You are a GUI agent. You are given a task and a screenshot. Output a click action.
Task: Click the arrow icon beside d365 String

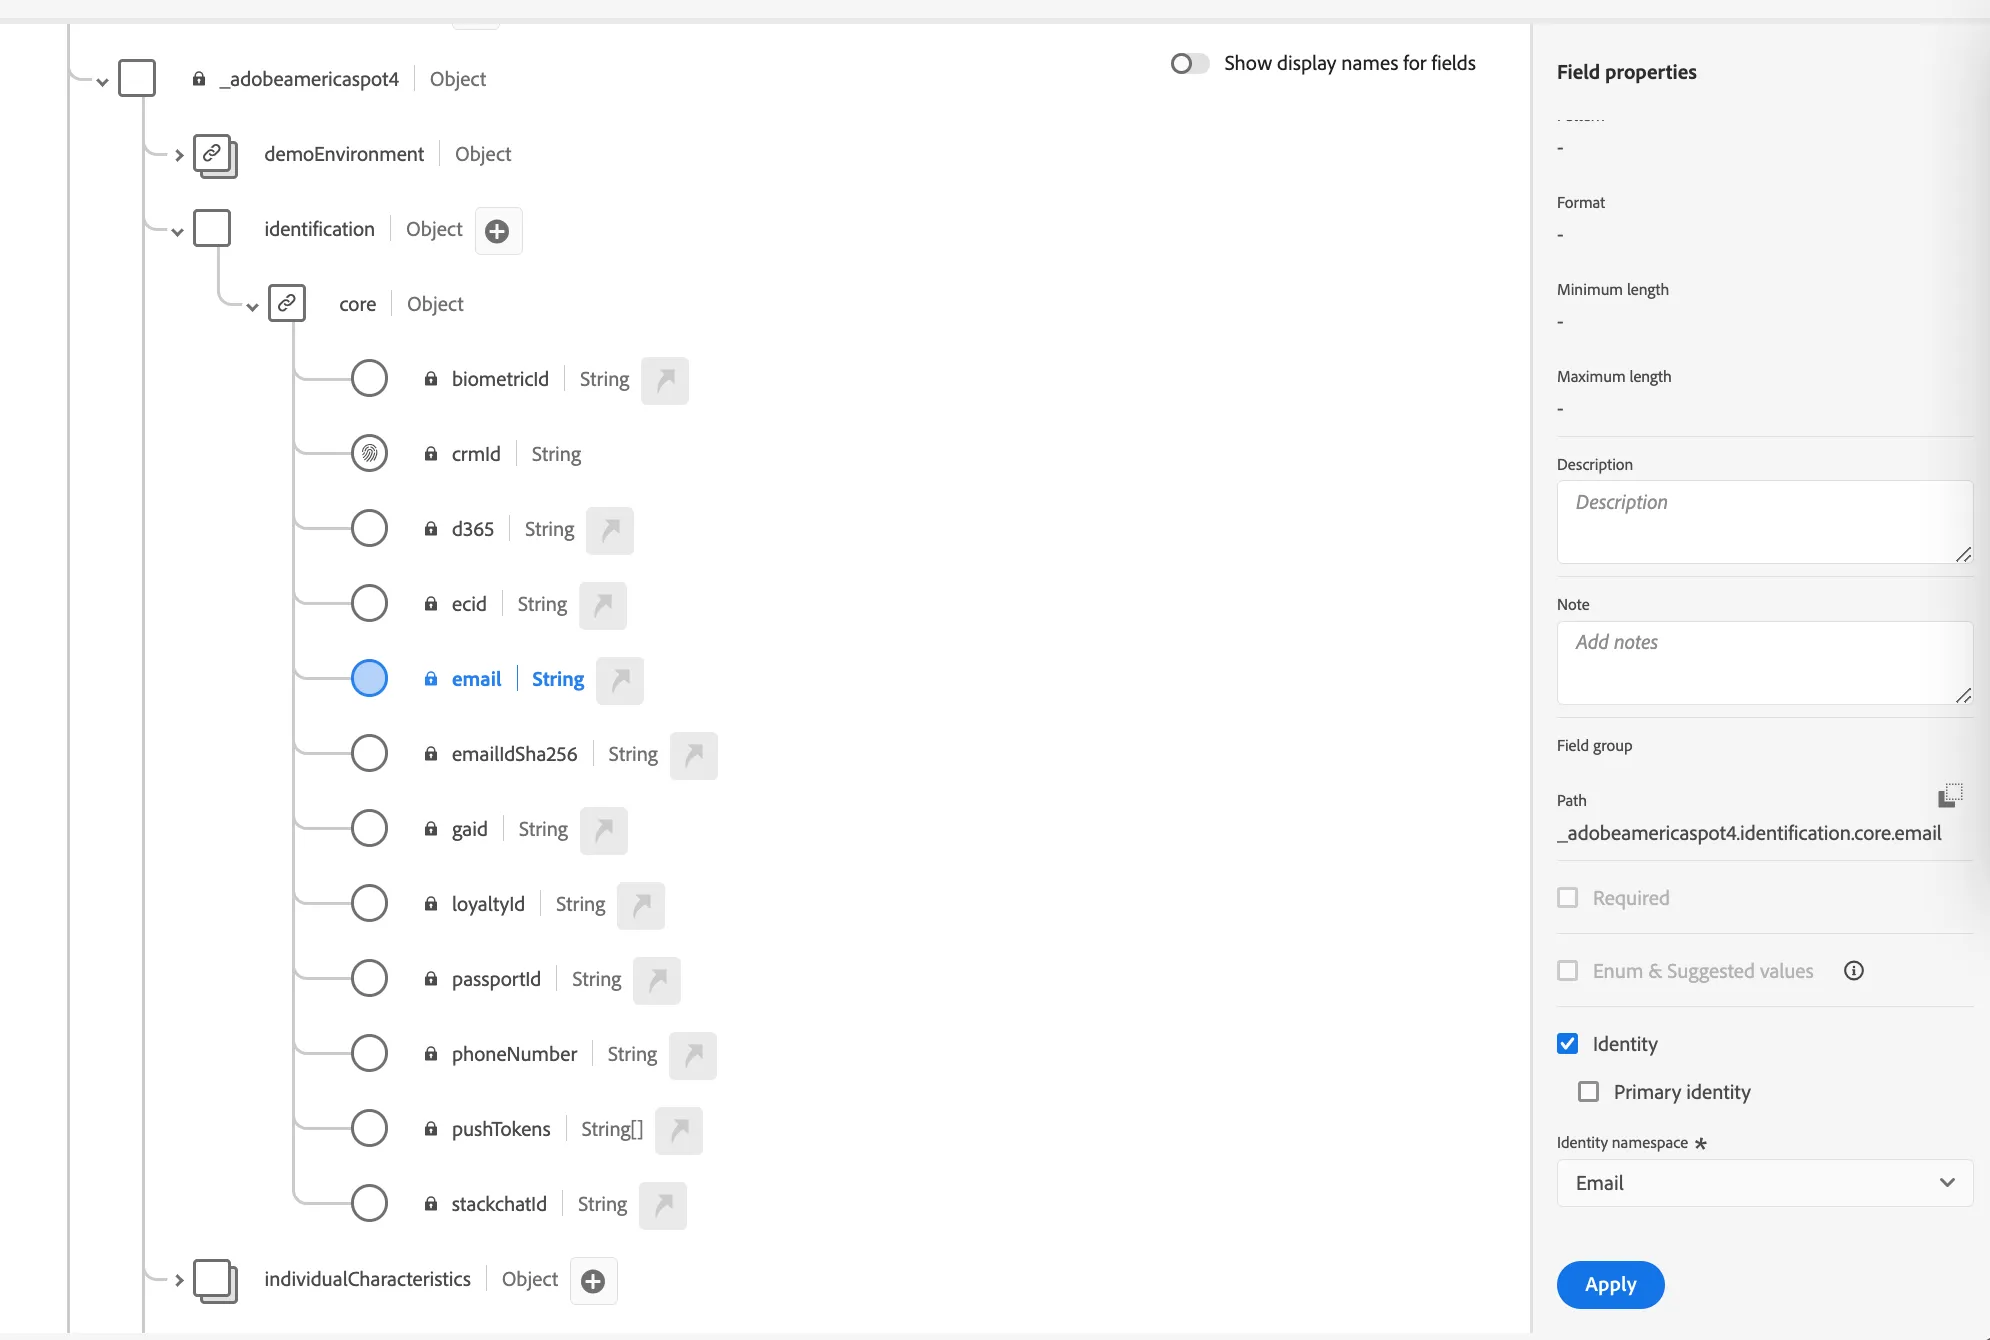610,530
